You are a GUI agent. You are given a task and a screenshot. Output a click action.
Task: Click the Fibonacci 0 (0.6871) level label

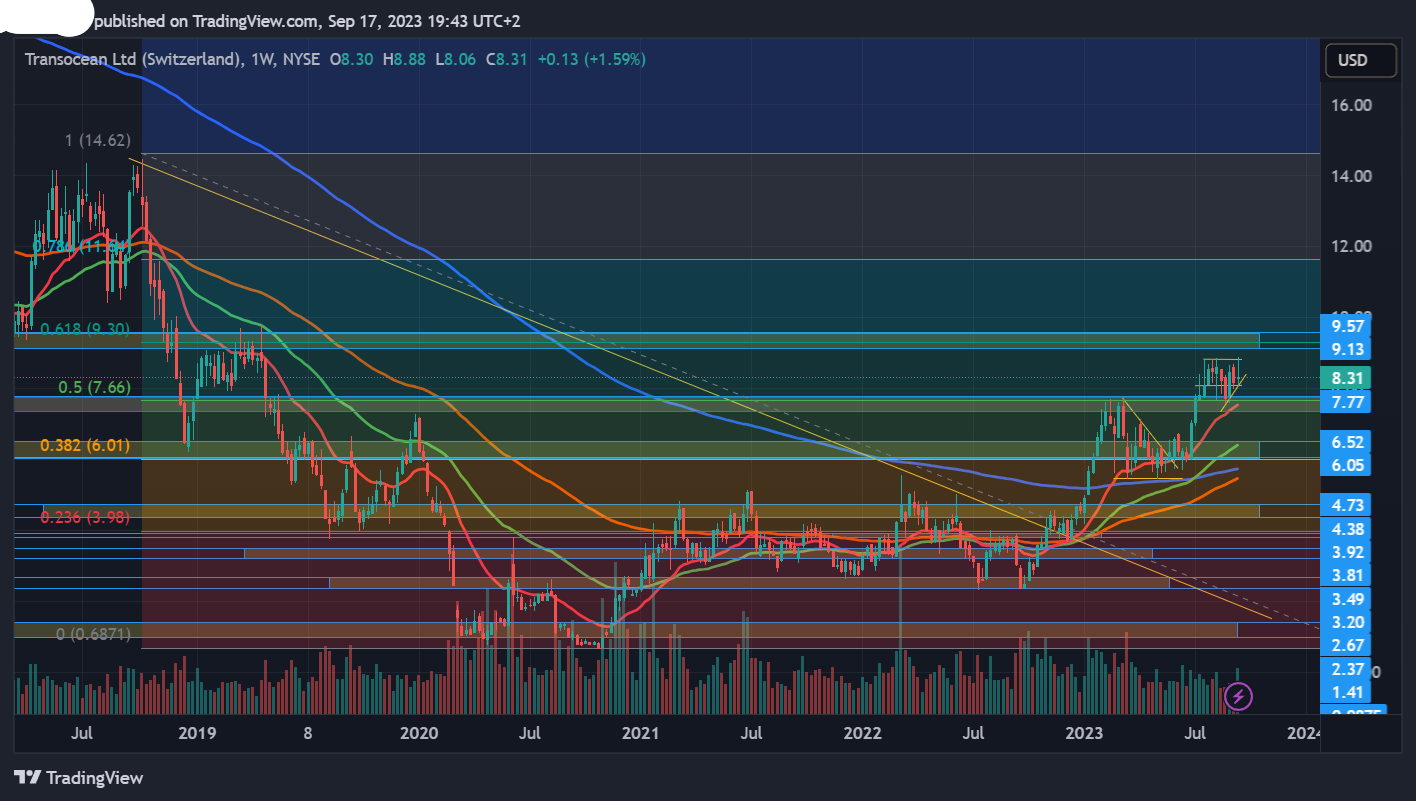click(93, 635)
